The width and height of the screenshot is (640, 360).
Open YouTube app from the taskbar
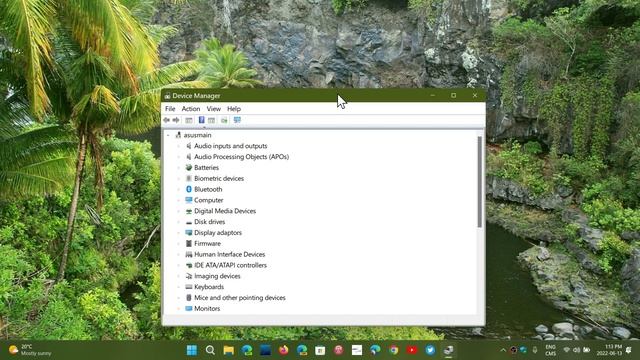pyautogui.click(x=412, y=350)
